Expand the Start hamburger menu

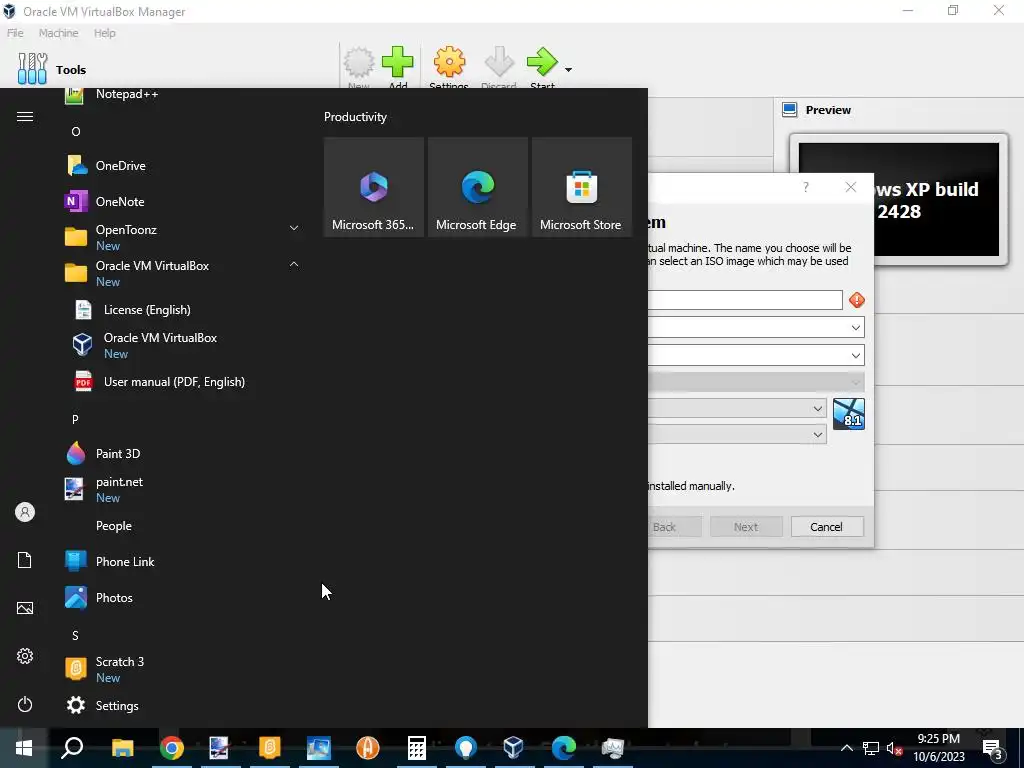click(25, 116)
